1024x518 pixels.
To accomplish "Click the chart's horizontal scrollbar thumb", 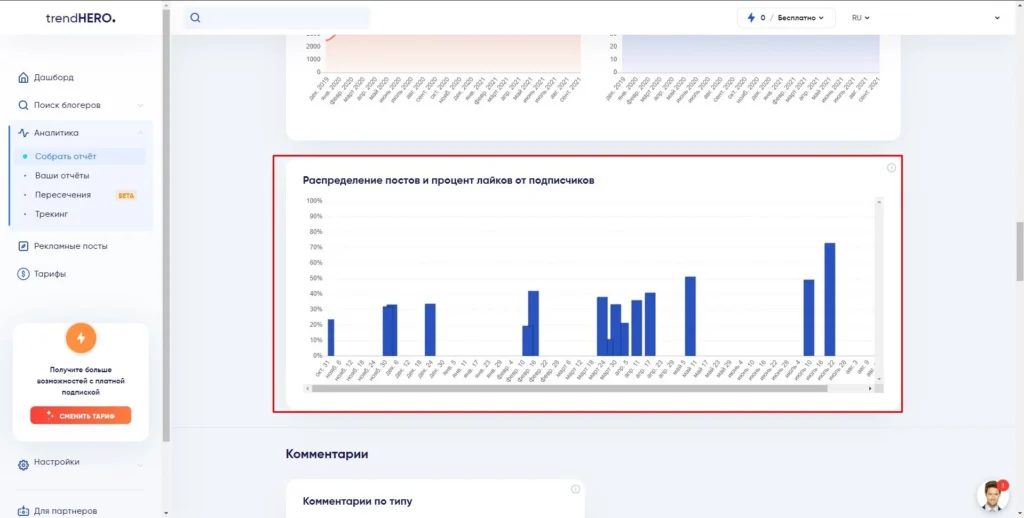I will (x=569, y=389).
